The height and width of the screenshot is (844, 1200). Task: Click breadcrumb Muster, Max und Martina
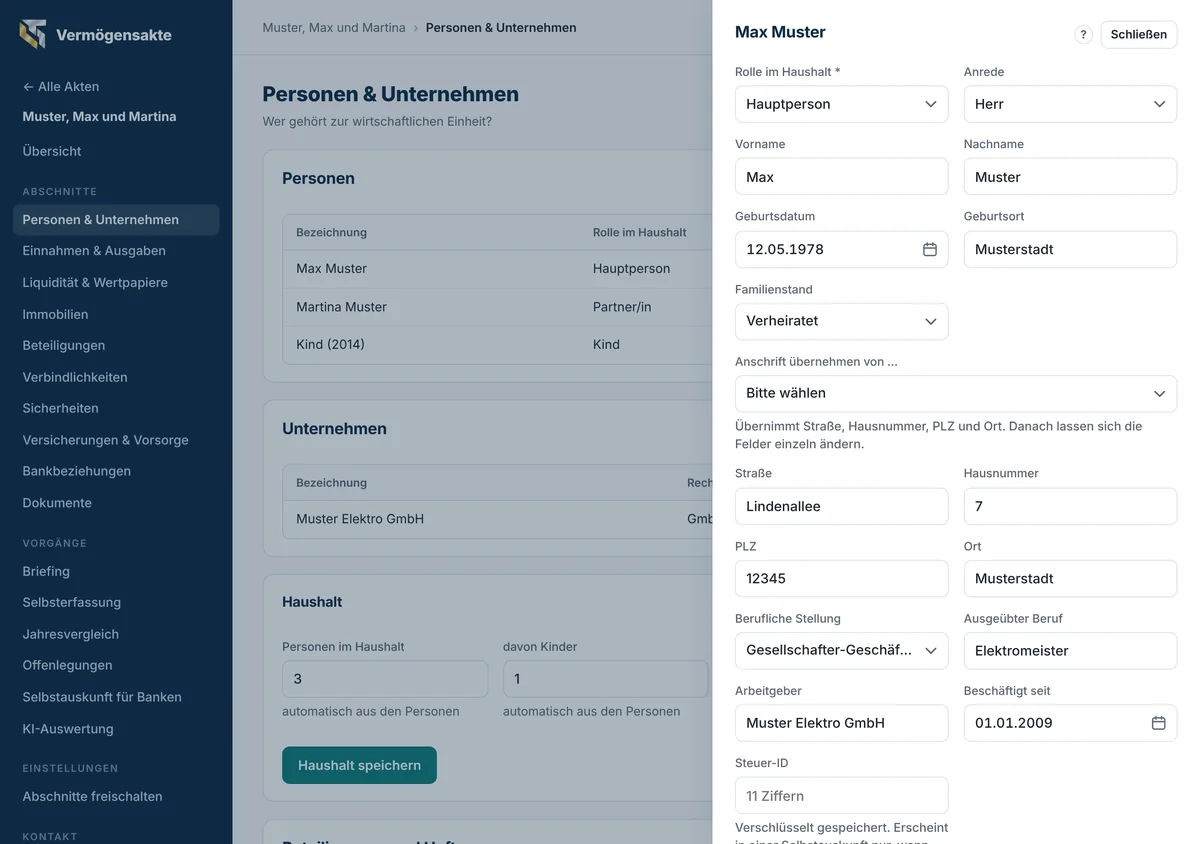334,27
